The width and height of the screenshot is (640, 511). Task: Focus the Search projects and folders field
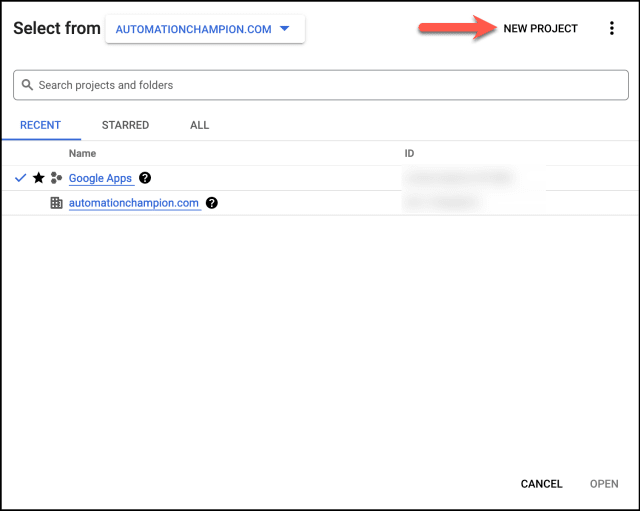tap(321, 85)
